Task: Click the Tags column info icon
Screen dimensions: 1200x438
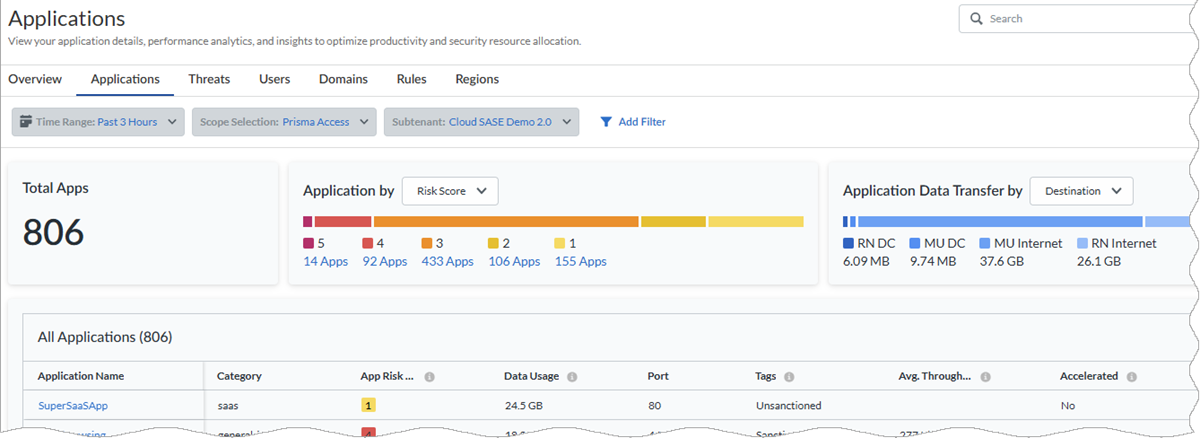Action: 789,377
